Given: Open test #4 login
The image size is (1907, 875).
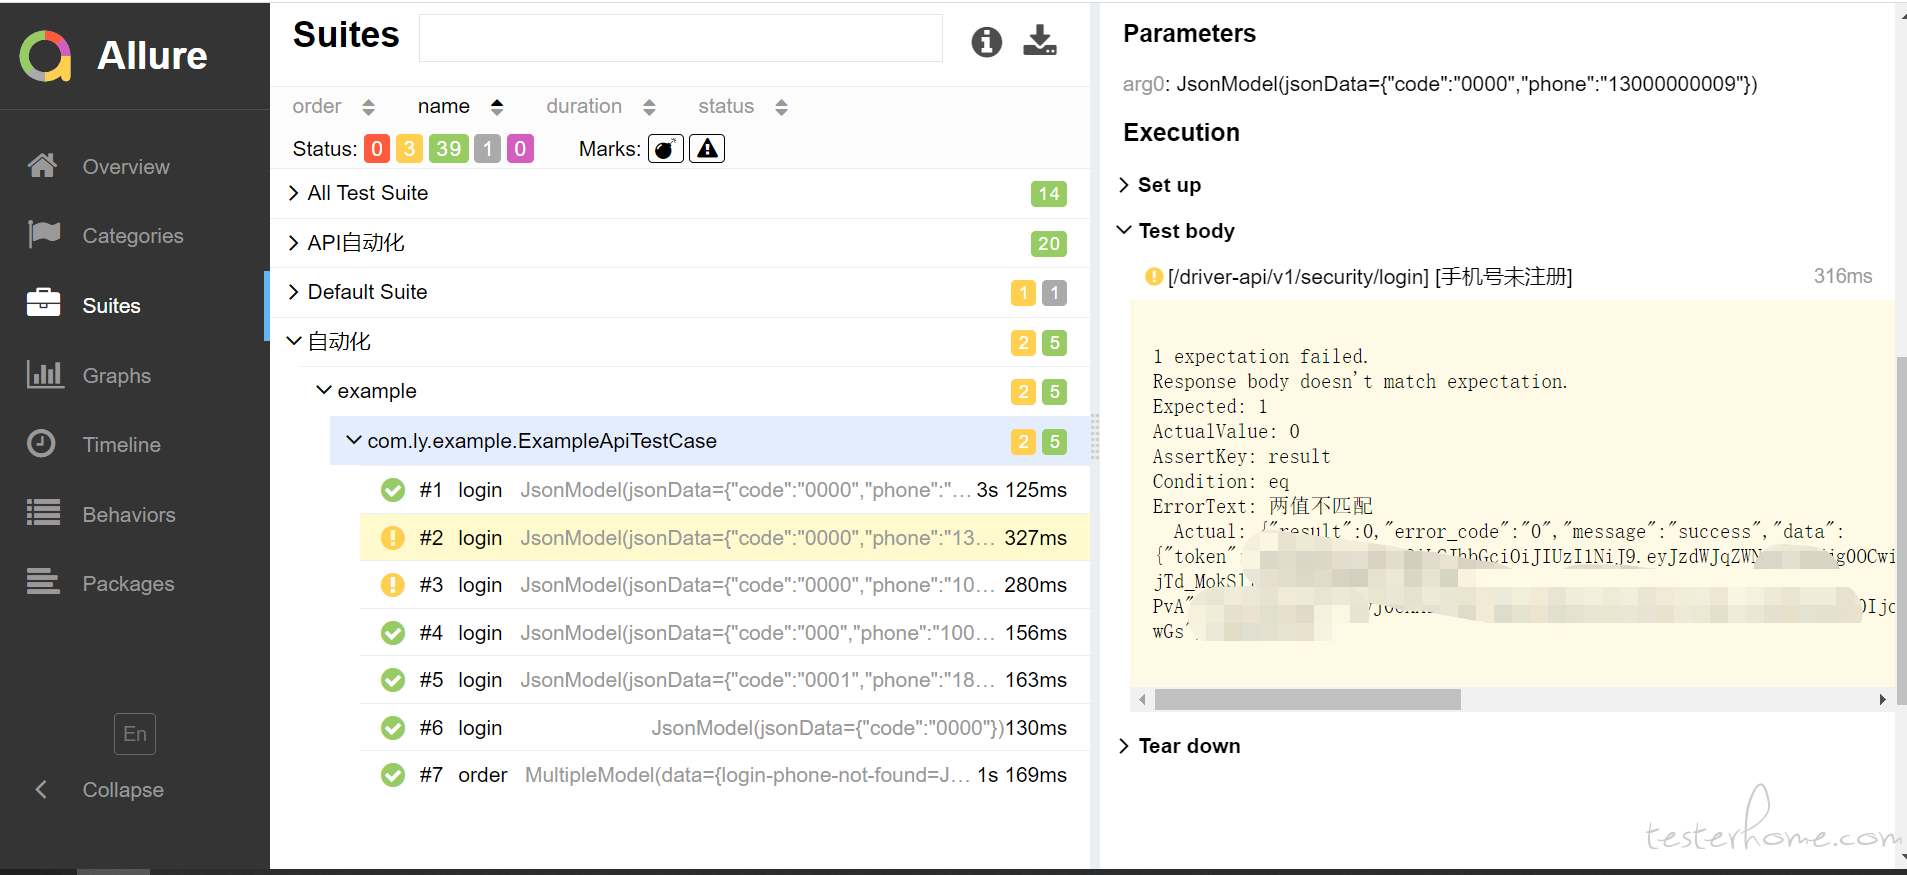Looking at the screenshot, I should (x=725, y=633).
